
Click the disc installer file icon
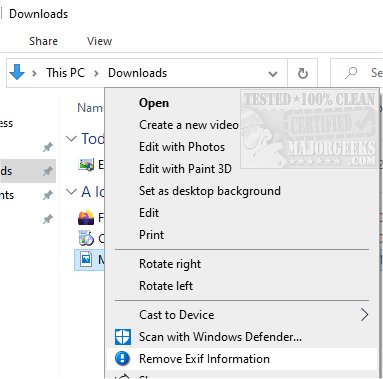coord(86,238)
